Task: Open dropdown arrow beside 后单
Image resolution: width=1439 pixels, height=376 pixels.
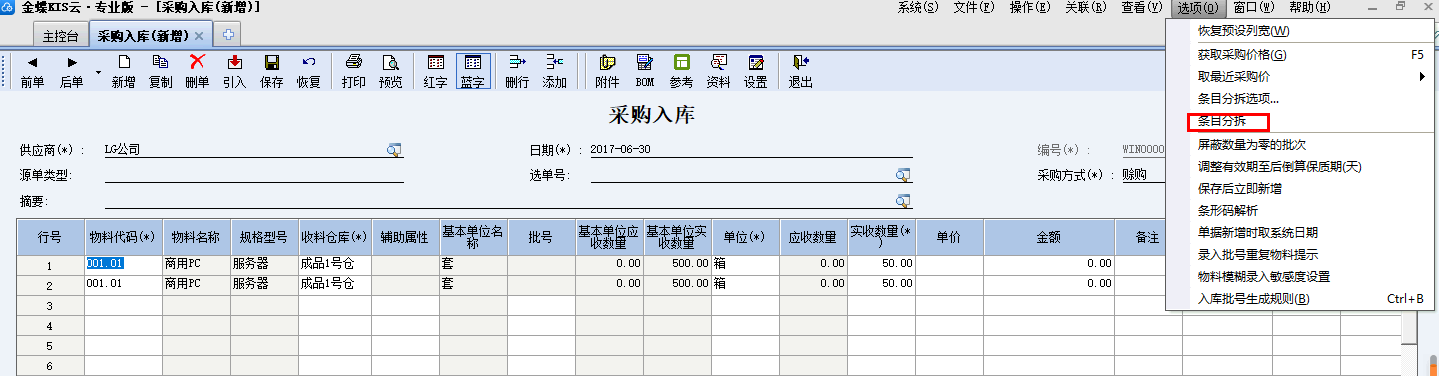Action: click(98, 72)
